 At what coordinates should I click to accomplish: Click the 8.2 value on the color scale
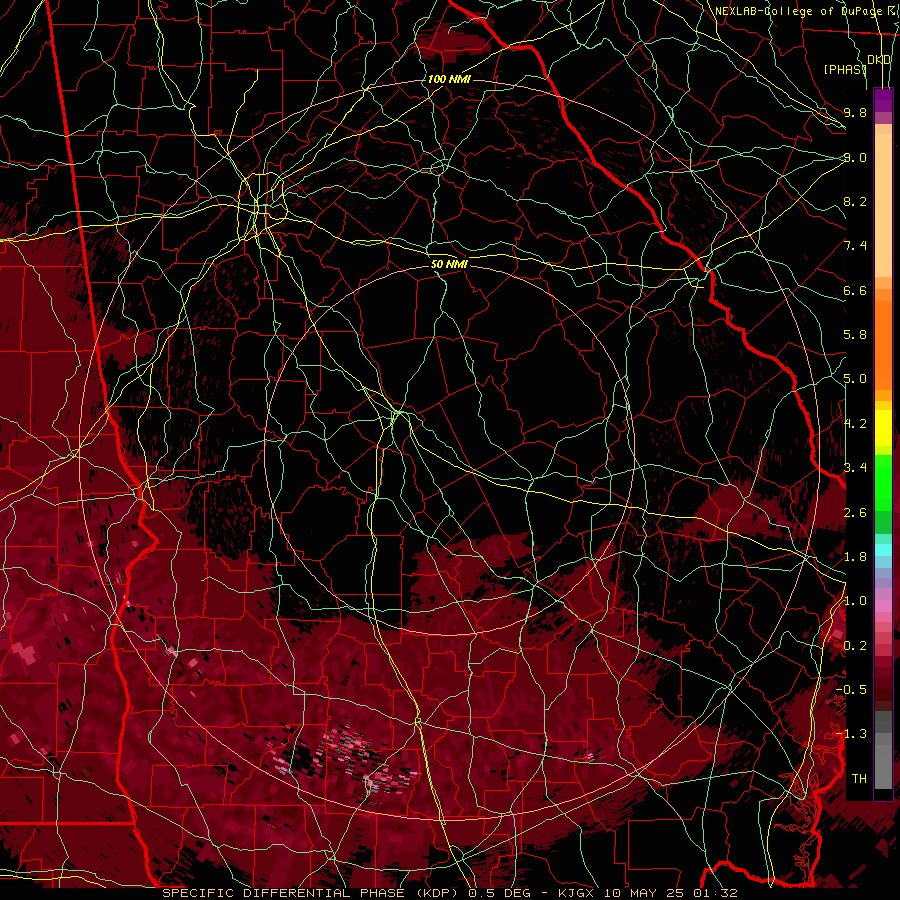tap(855, 201)
